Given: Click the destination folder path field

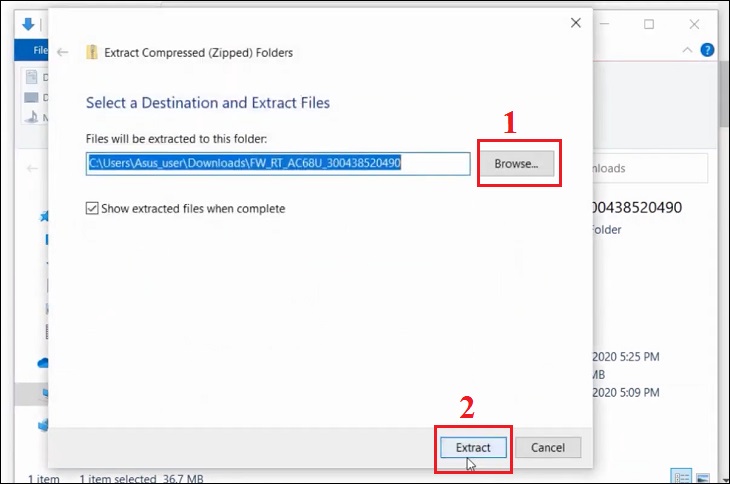Looking at the screenshot, I should [x=278, y=163].
